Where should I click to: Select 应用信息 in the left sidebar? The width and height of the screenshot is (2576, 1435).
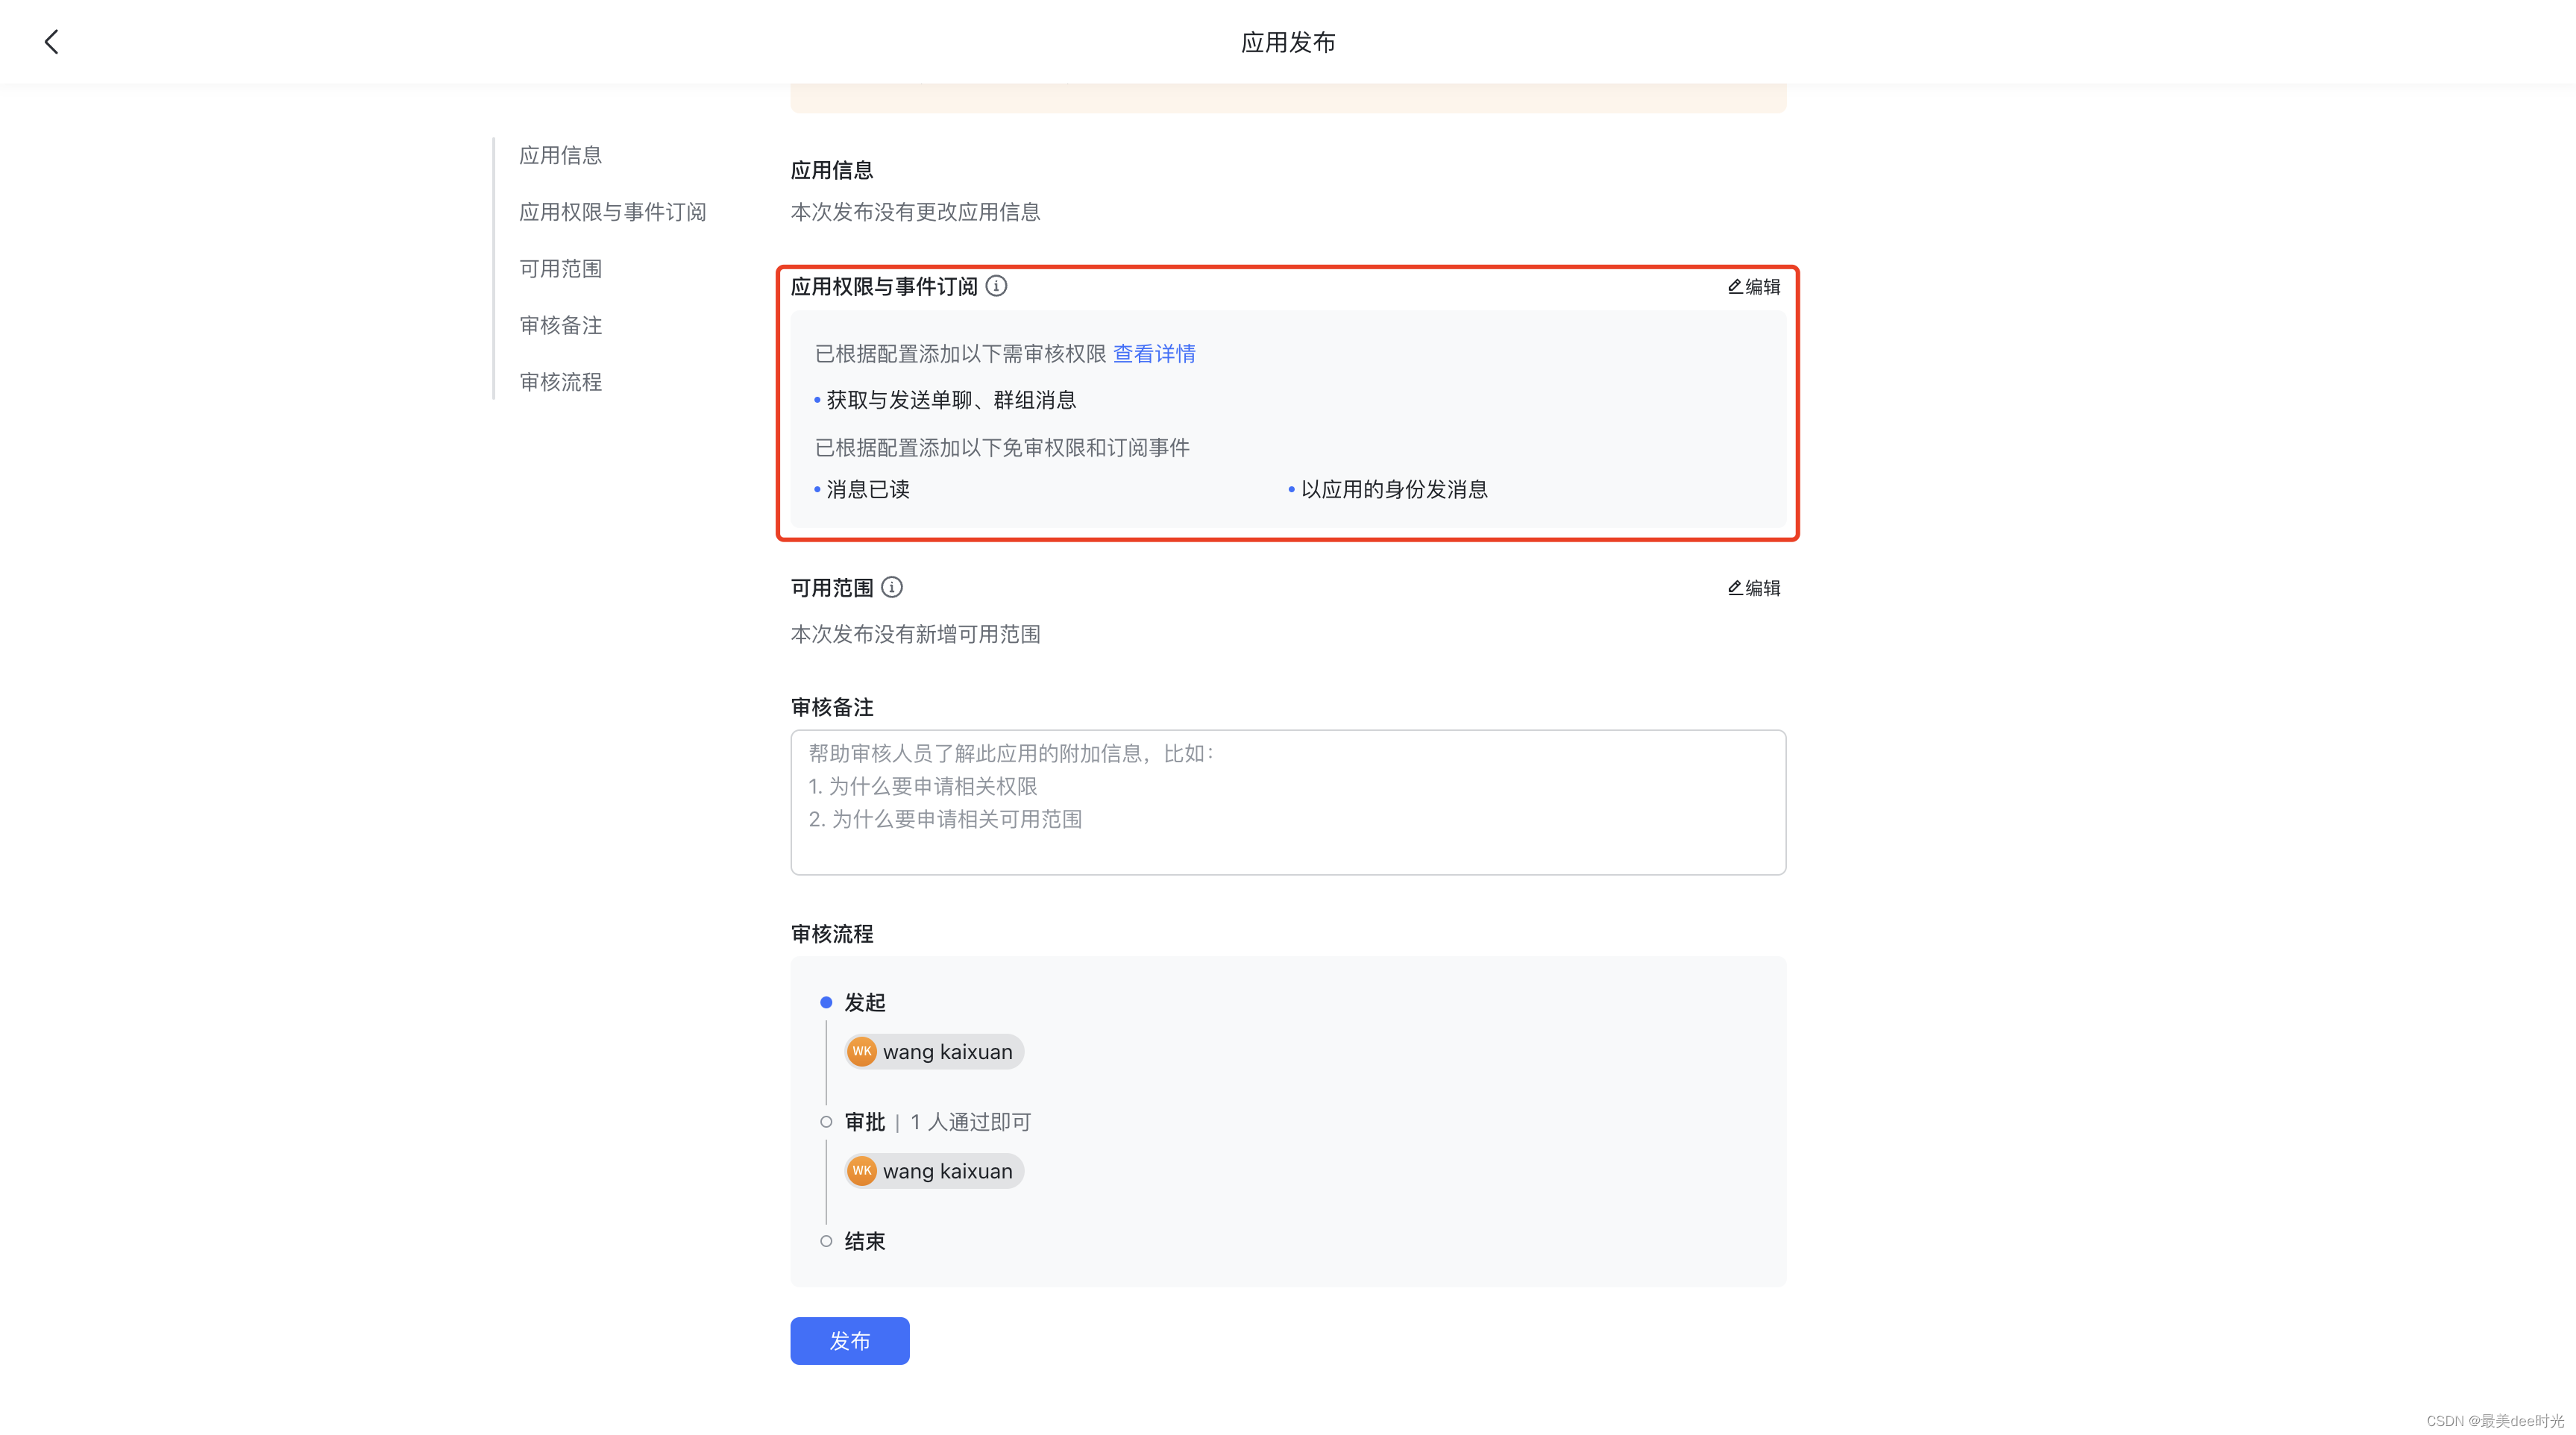560,155
